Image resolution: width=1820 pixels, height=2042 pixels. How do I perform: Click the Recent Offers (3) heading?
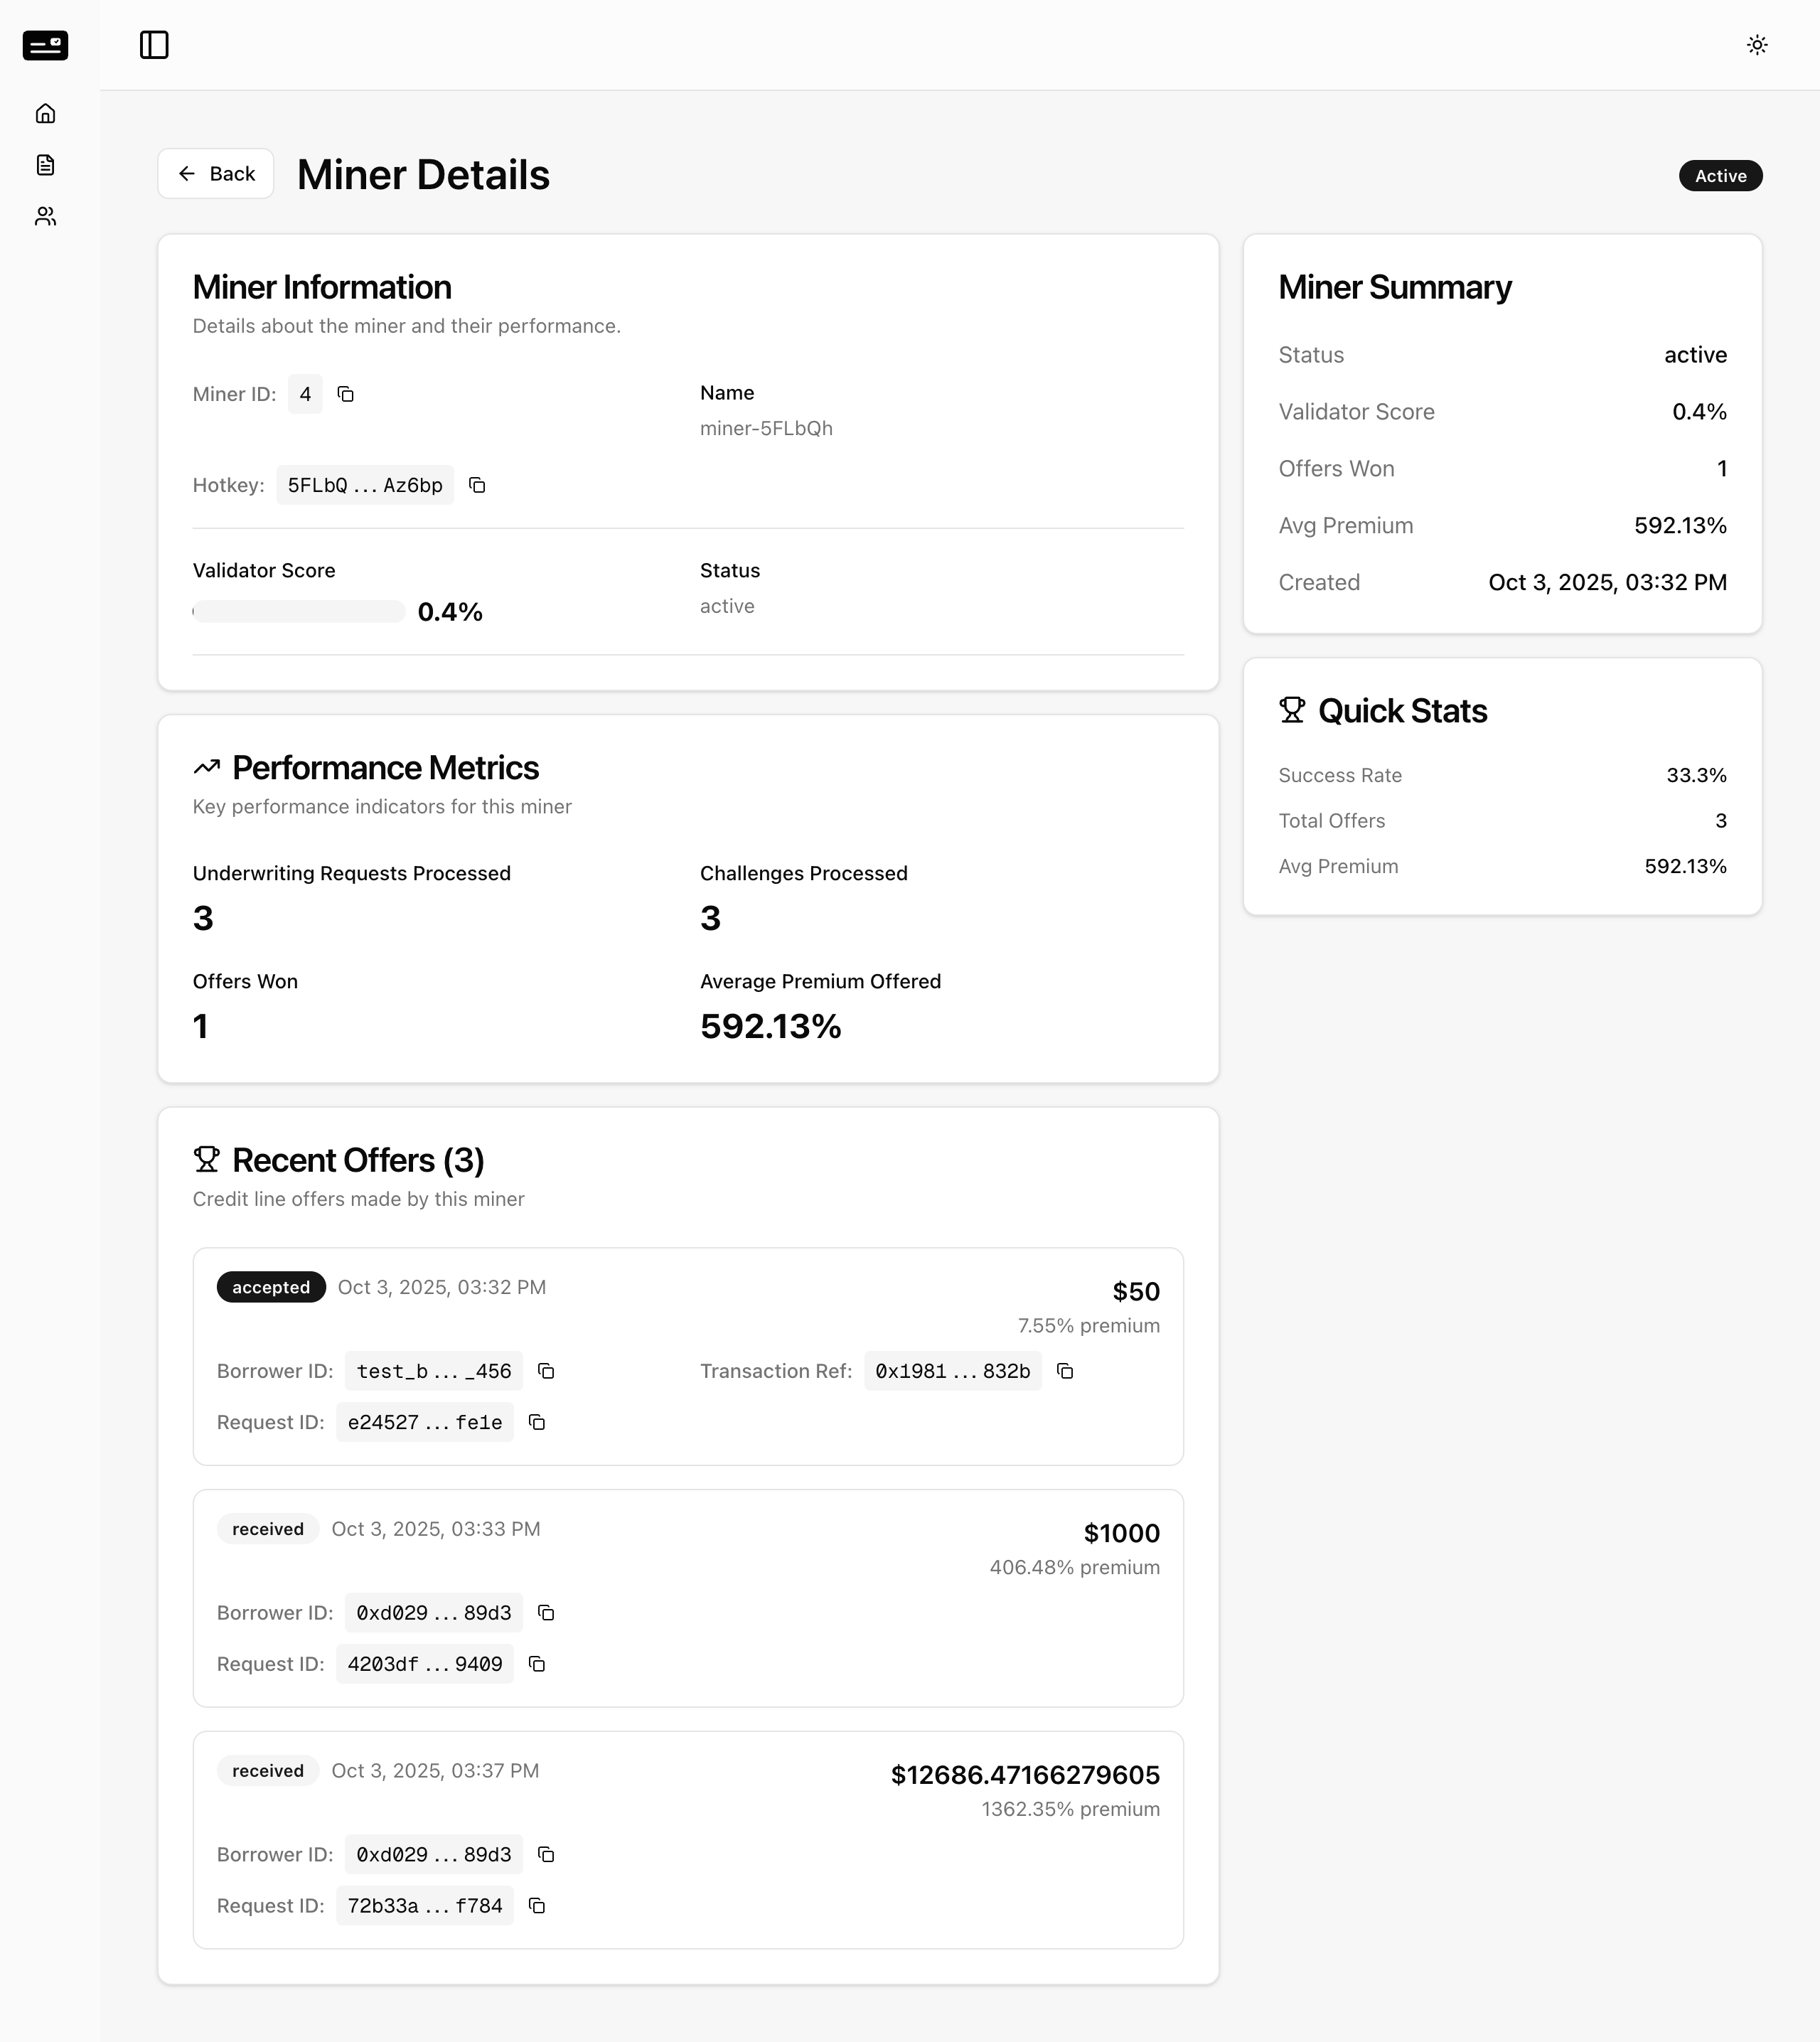click(358, 1161)
